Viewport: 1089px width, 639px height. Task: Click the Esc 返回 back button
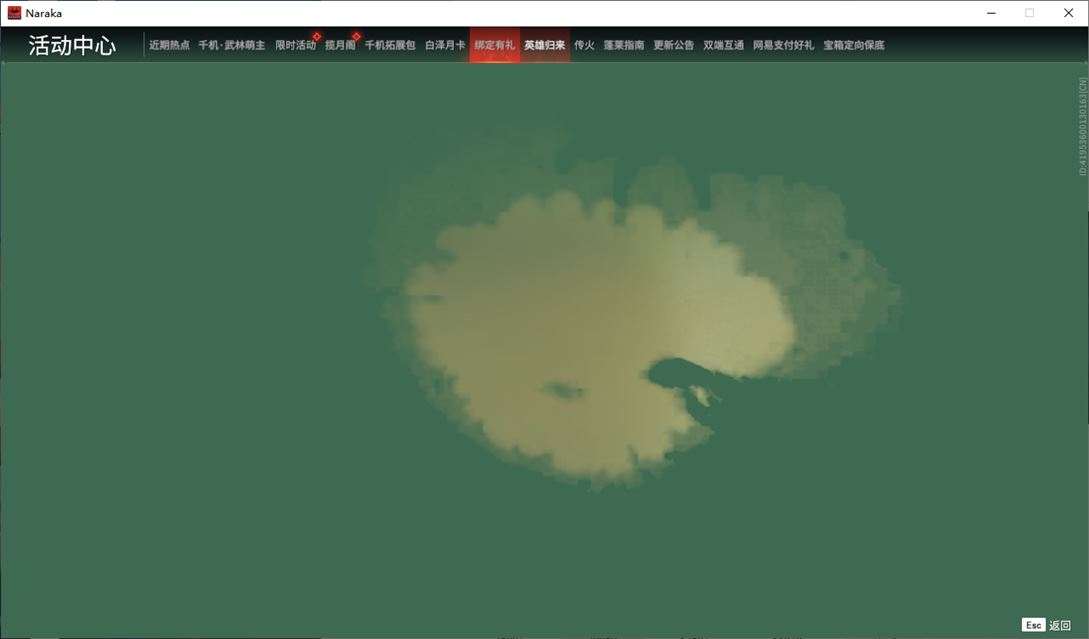1047,625
